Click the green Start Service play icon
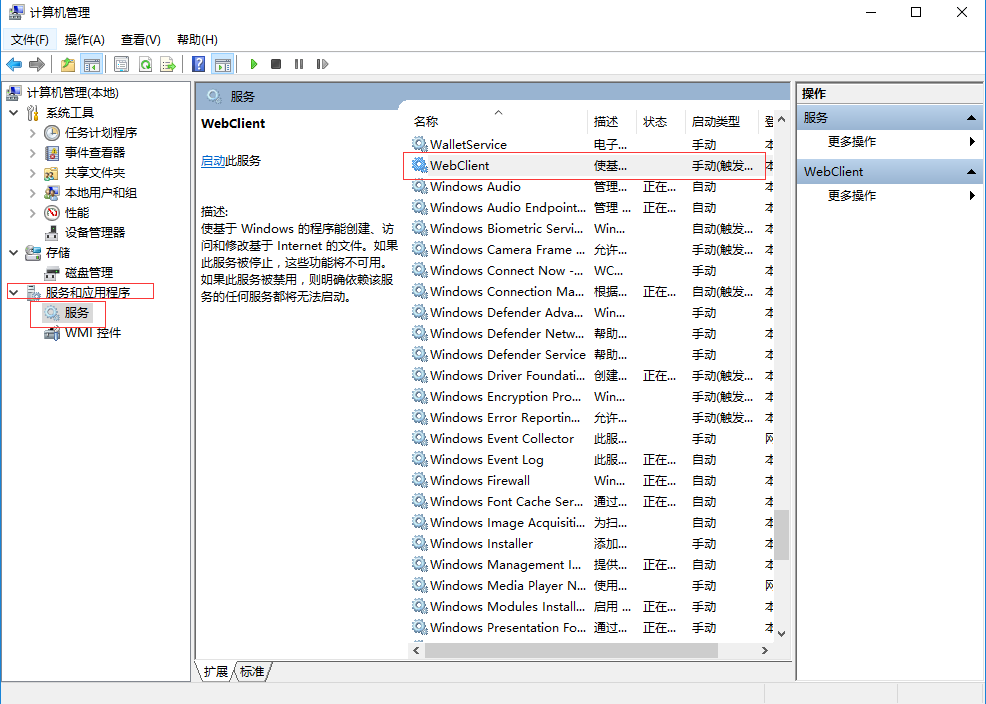This screenshot has width=986, height=704. pos(254,64)
